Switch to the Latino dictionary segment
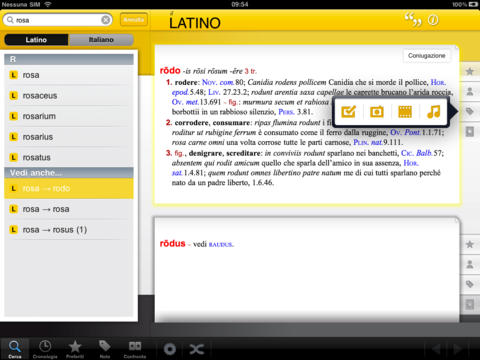 coord(36,40)
